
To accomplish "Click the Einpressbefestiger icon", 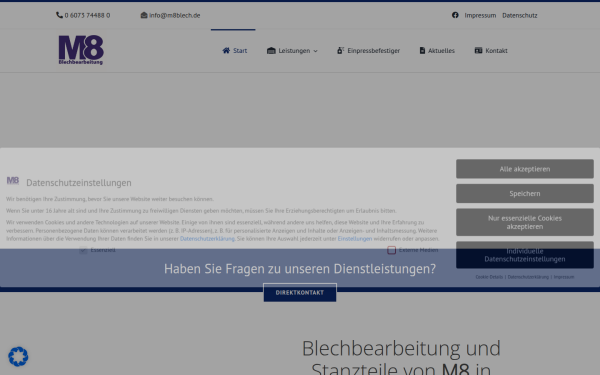I will (x=341, y=51).
